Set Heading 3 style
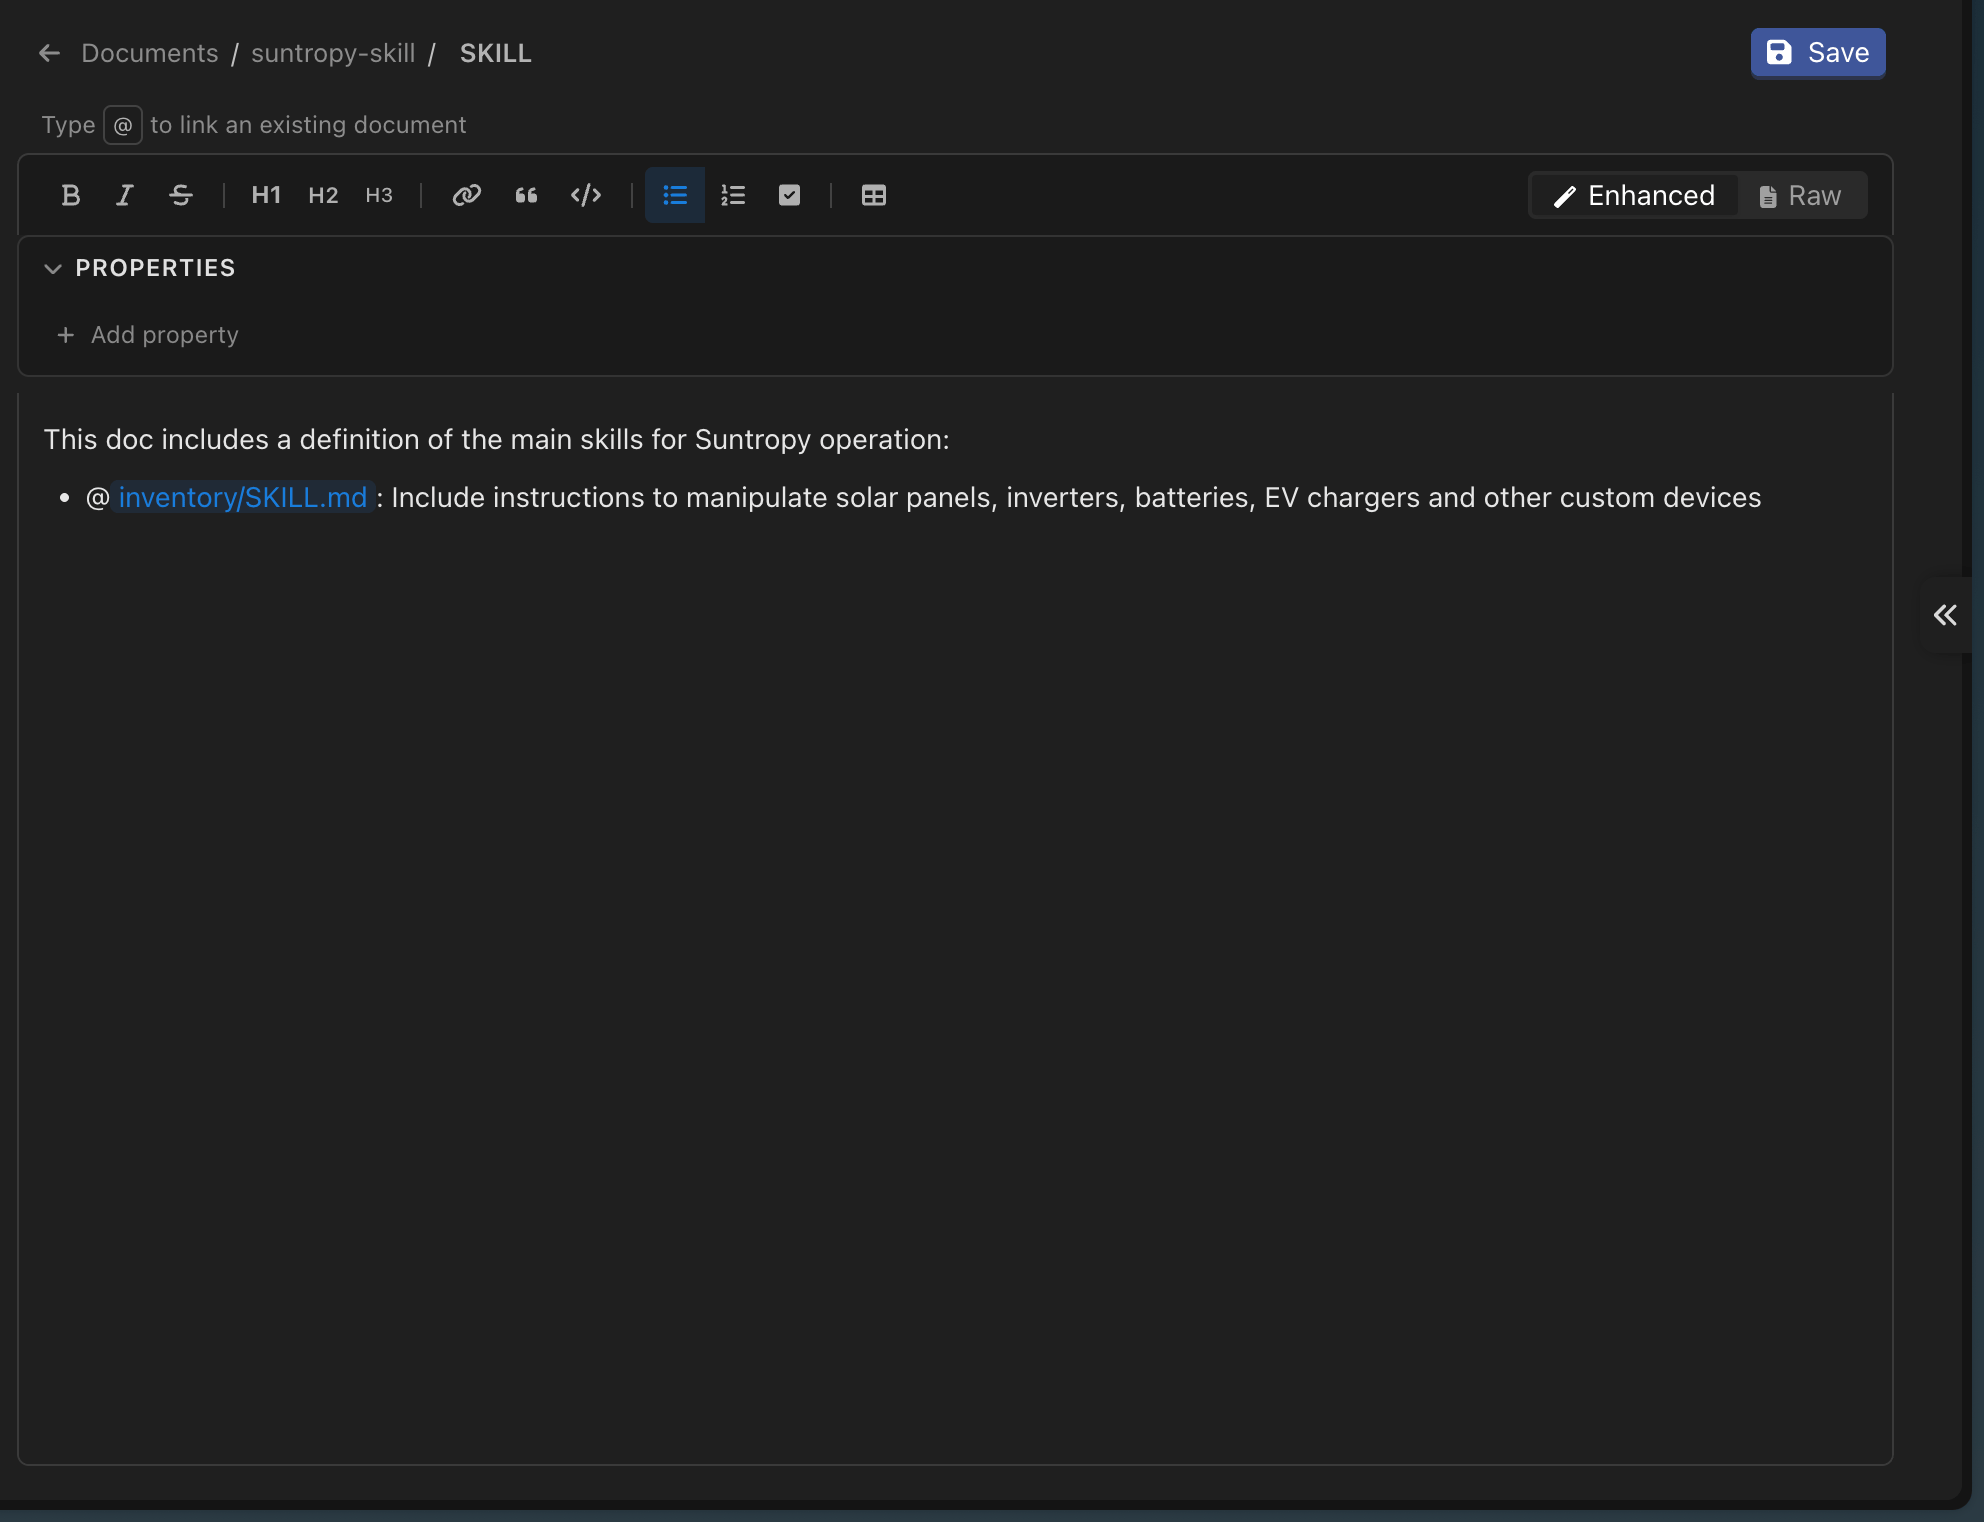1984x1522 pixels. [x=379, y=195]
